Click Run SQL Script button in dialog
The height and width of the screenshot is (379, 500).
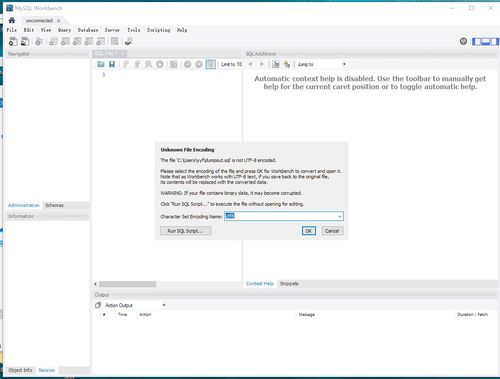point(186,231)
